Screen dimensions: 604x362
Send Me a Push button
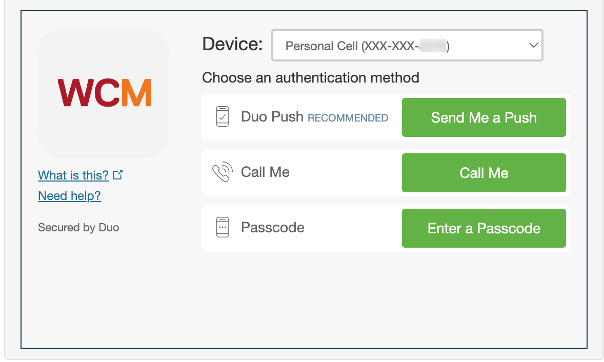pos(484,117)
